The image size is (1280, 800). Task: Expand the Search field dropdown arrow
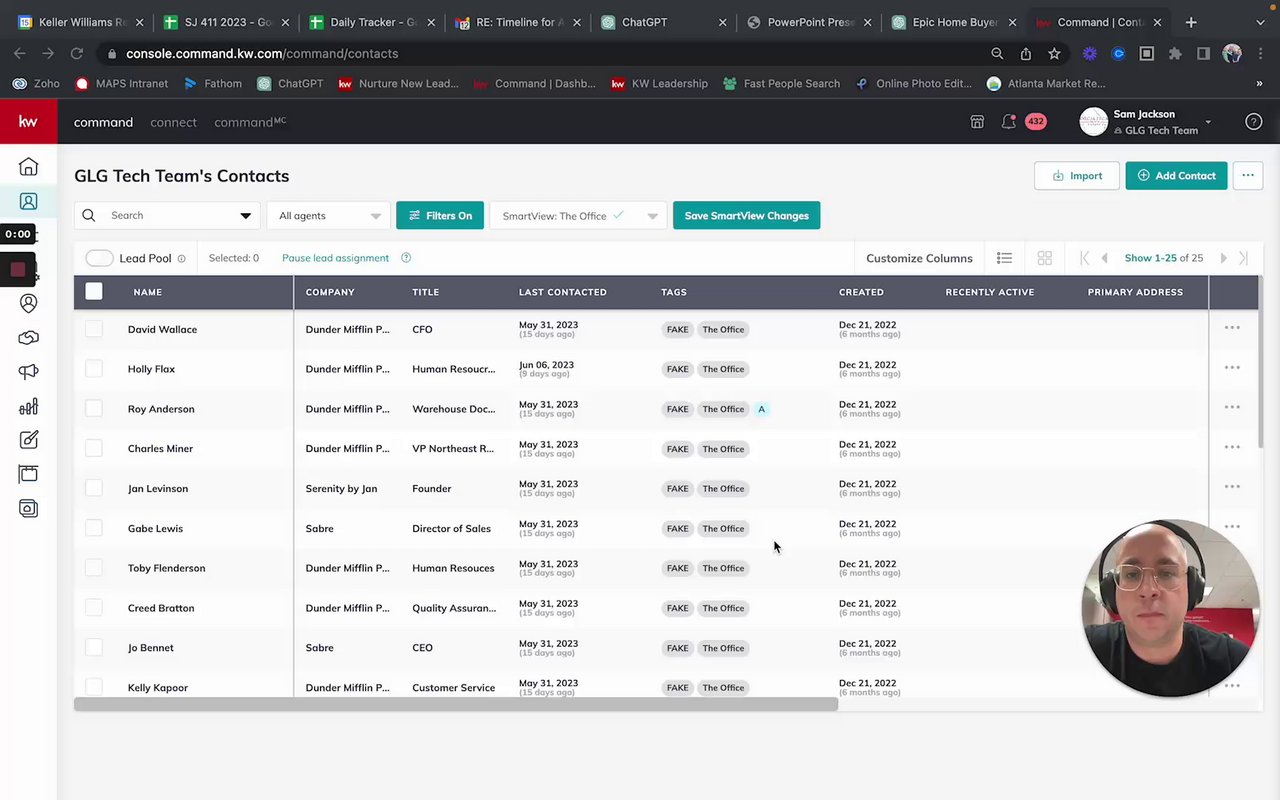click(245, 216)
